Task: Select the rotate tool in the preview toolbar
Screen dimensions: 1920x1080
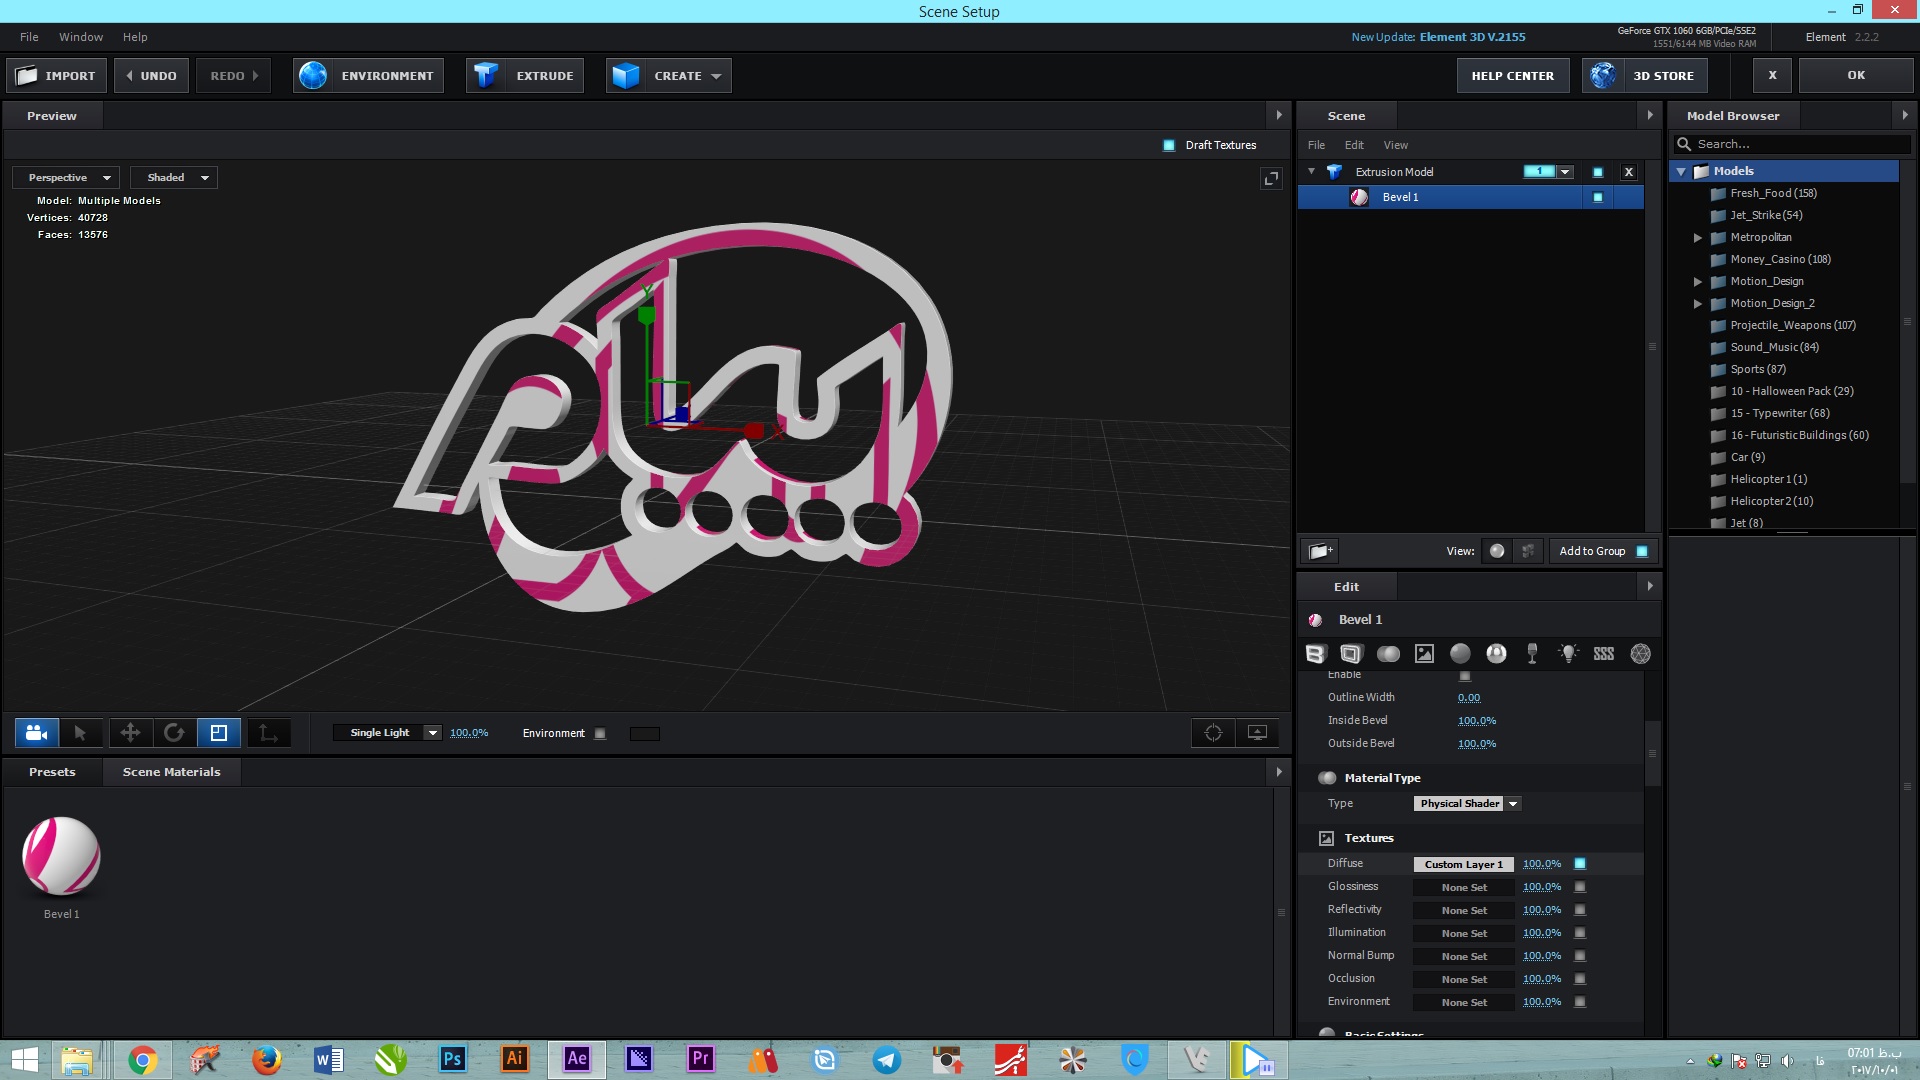Action: coord(174,733)
